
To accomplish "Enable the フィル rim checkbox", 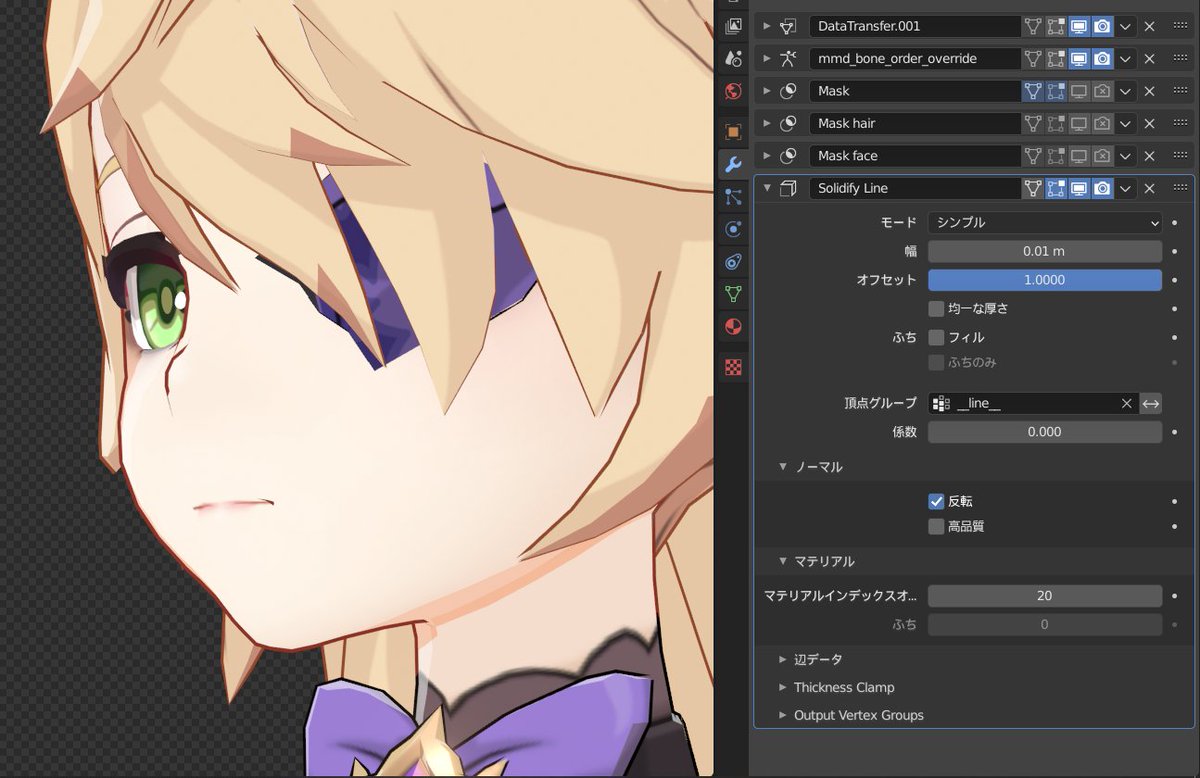I will 936,338.
